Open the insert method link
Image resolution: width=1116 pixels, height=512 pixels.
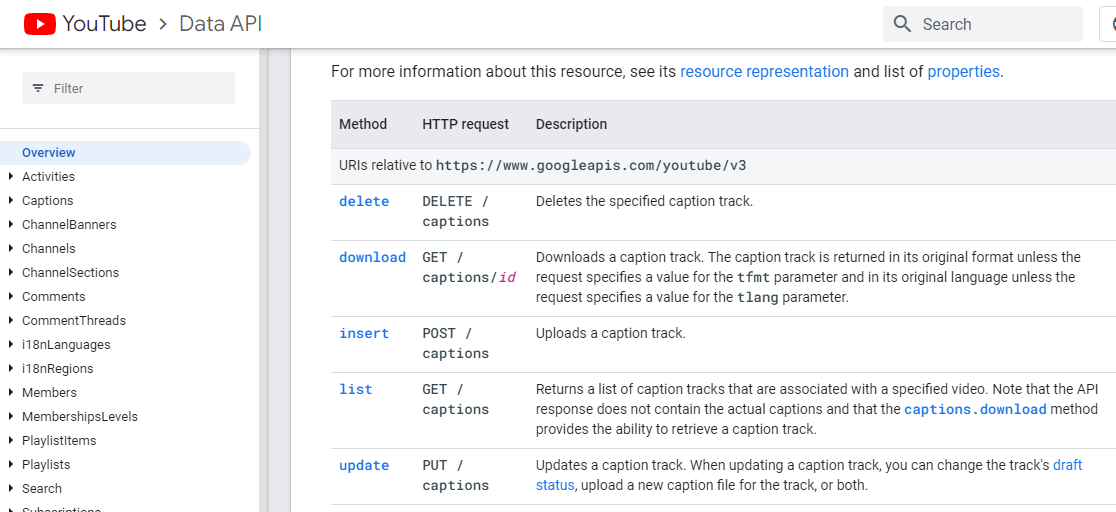(364, 333)
